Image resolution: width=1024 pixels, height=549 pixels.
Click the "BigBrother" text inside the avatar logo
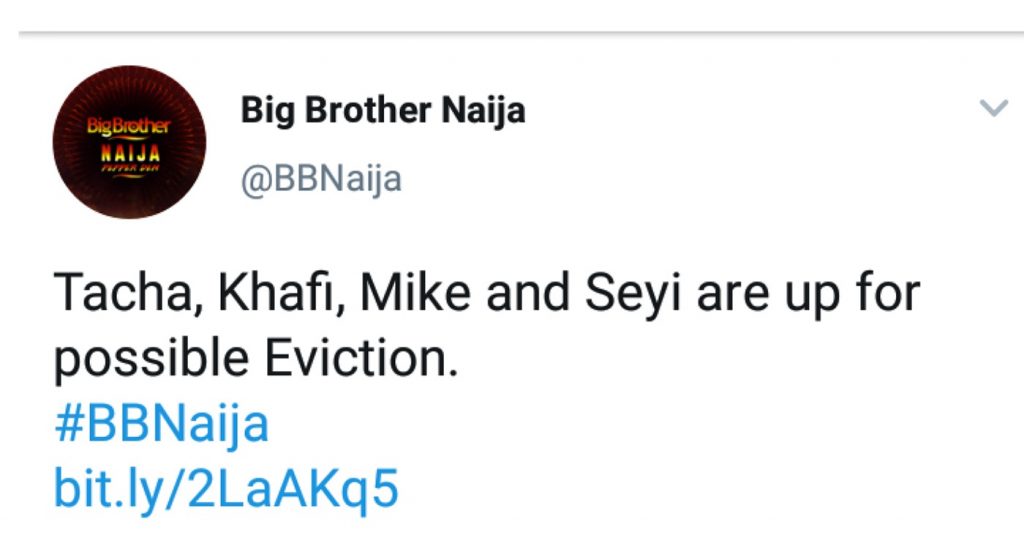(x=128, y=128)
